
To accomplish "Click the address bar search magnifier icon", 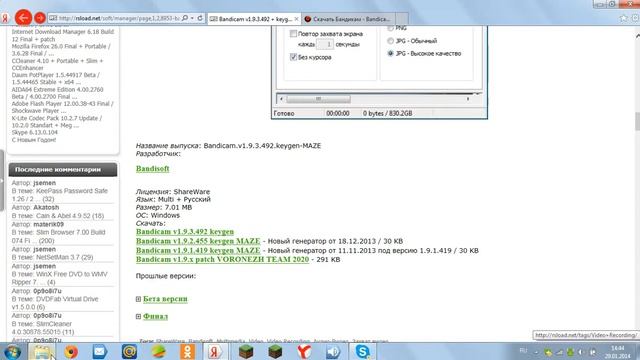I will [185, 18].
